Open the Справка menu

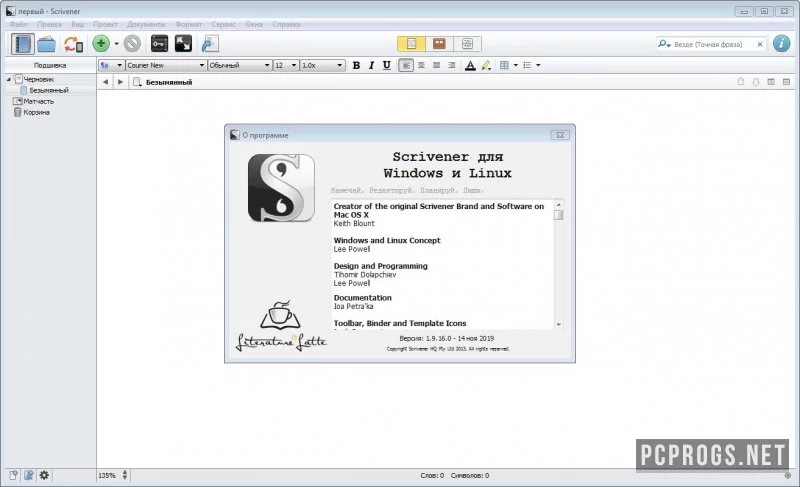pyautogui.click(x=286, y=24)
